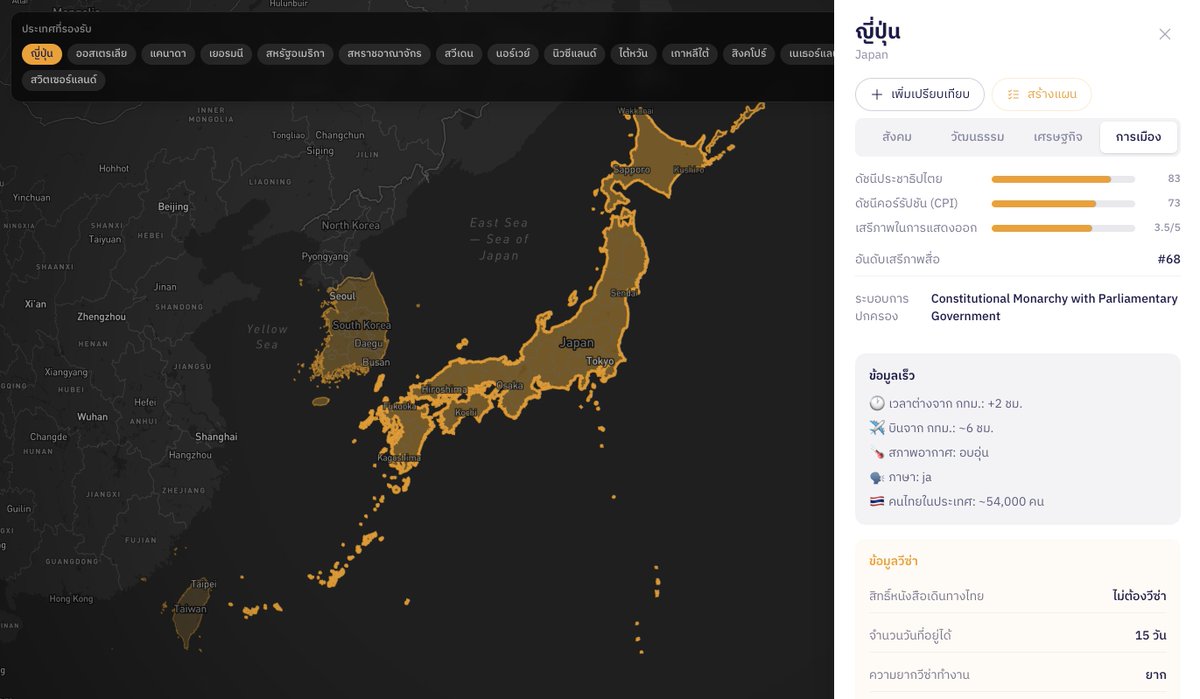Click the Tokyo label on the map
This screenshot has height=699, width=1200.
click(x=600, y=361)
